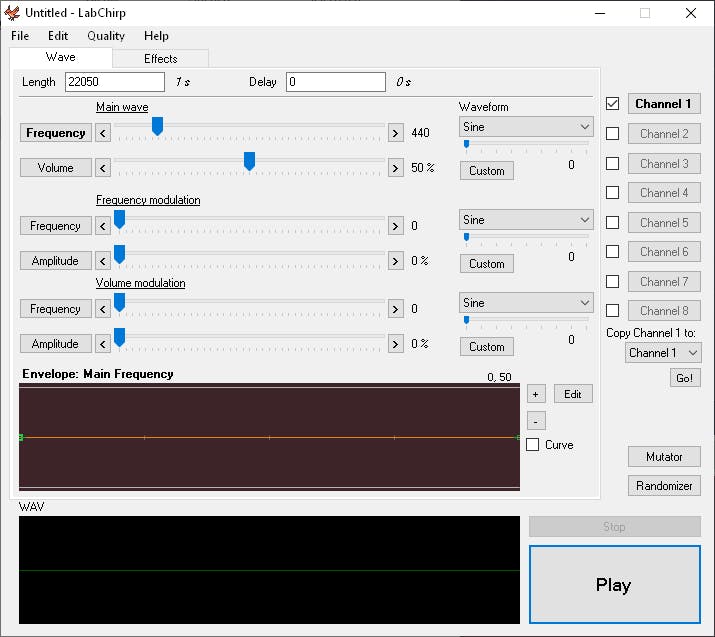
Task: Toggle the Curve checkbox for envelope
Action: [x=533, y=445]
